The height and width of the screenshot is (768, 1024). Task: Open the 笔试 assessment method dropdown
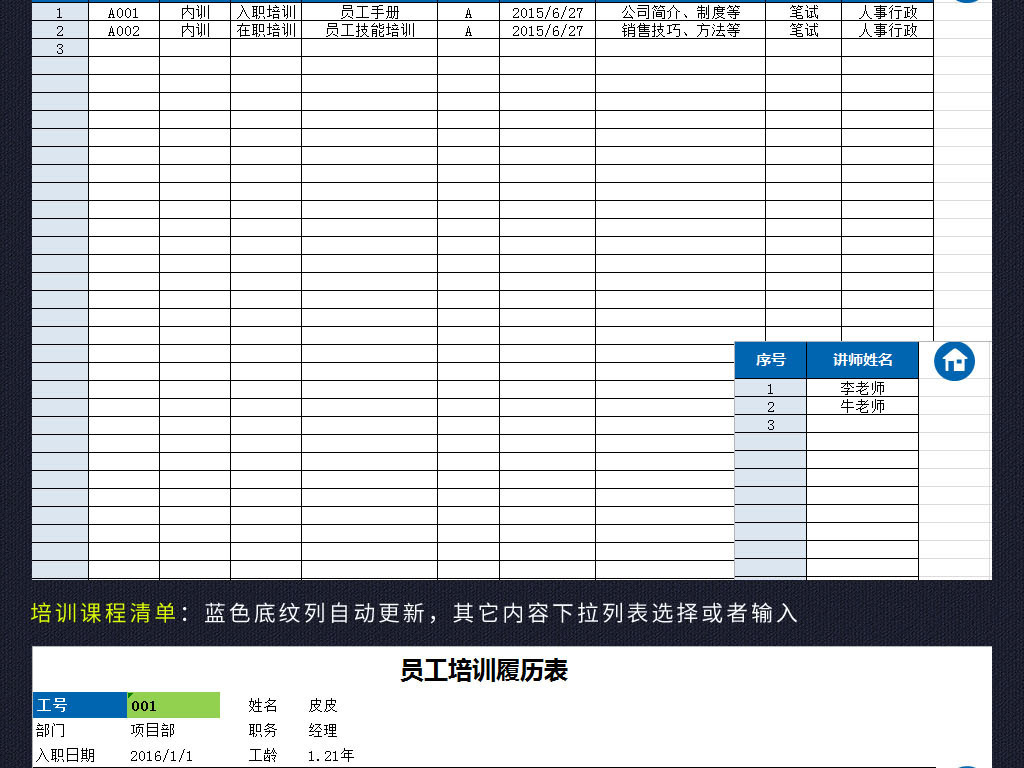(802, 11)
